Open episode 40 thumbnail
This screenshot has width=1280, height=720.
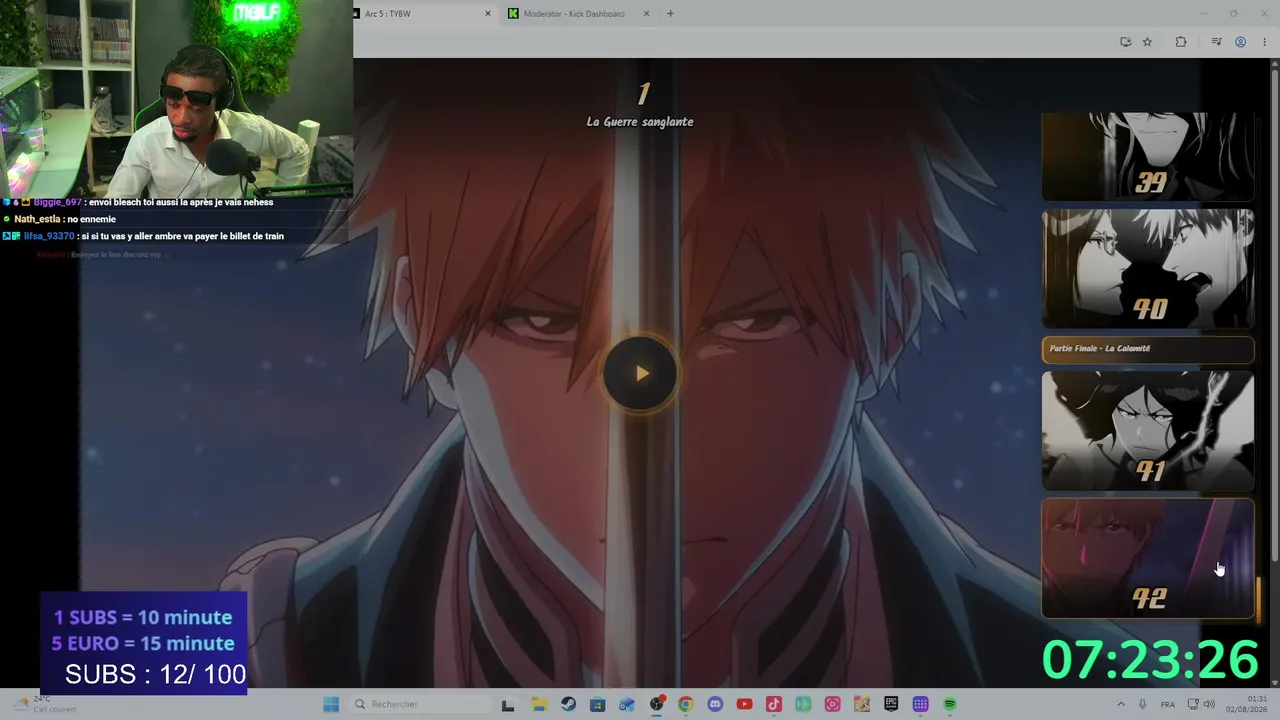coord(1147,269)
